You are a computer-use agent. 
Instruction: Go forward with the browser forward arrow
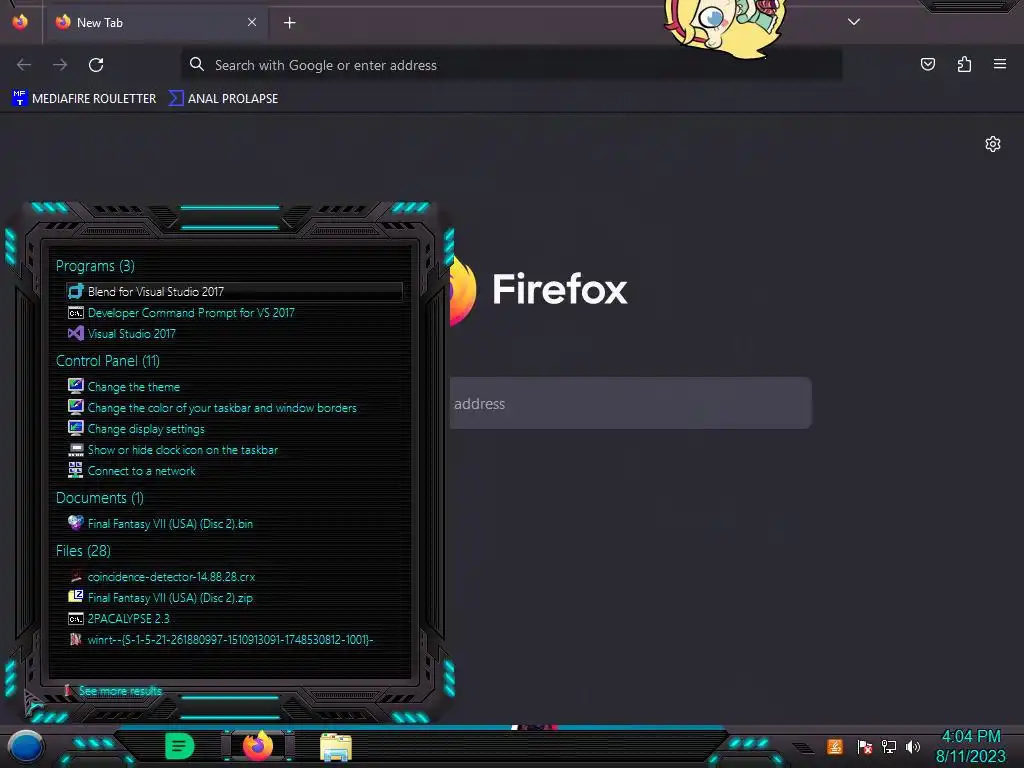coord(60,65)
